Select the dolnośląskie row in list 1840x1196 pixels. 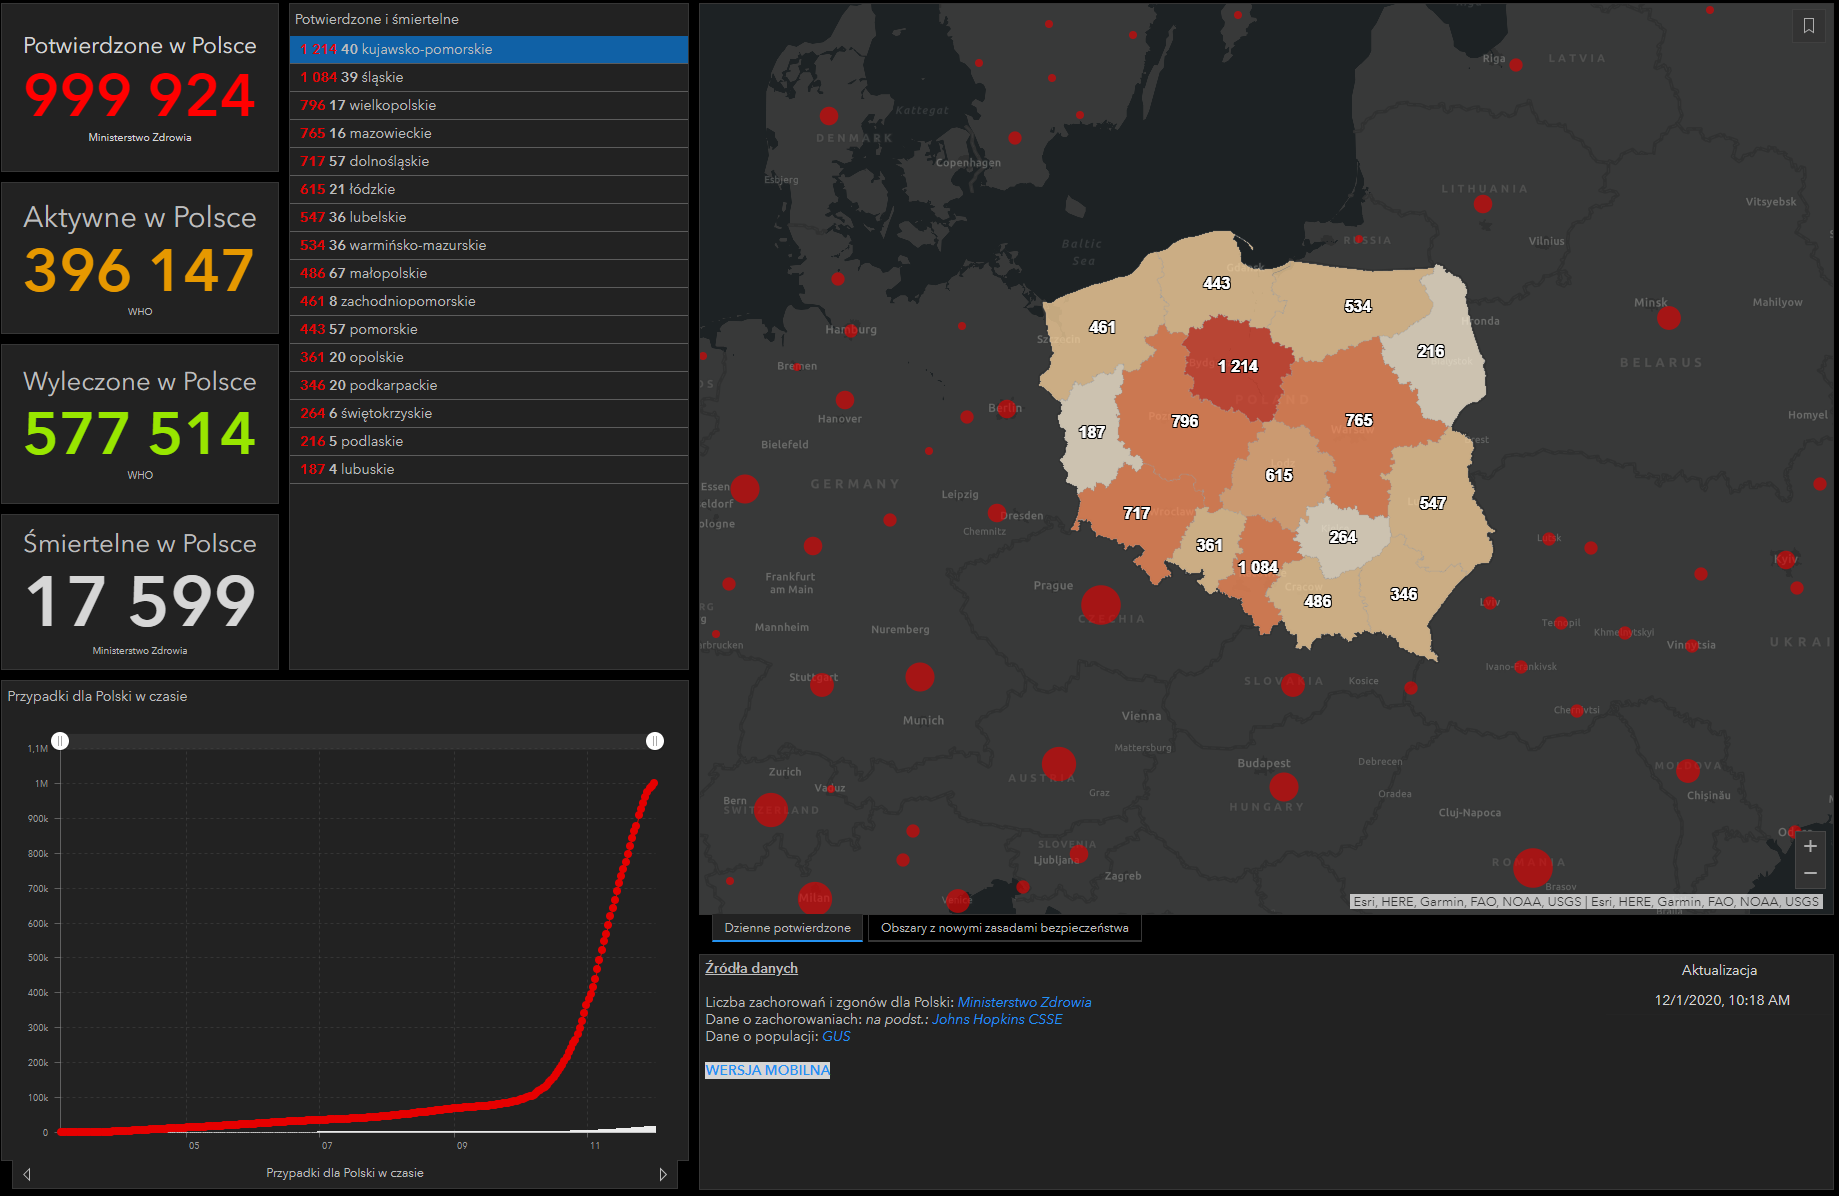[489, 161]
